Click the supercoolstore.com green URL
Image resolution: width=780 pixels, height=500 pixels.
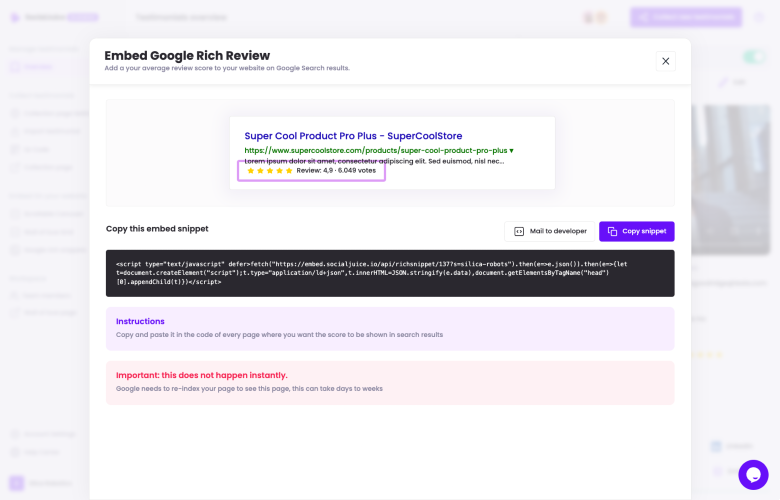376,150
